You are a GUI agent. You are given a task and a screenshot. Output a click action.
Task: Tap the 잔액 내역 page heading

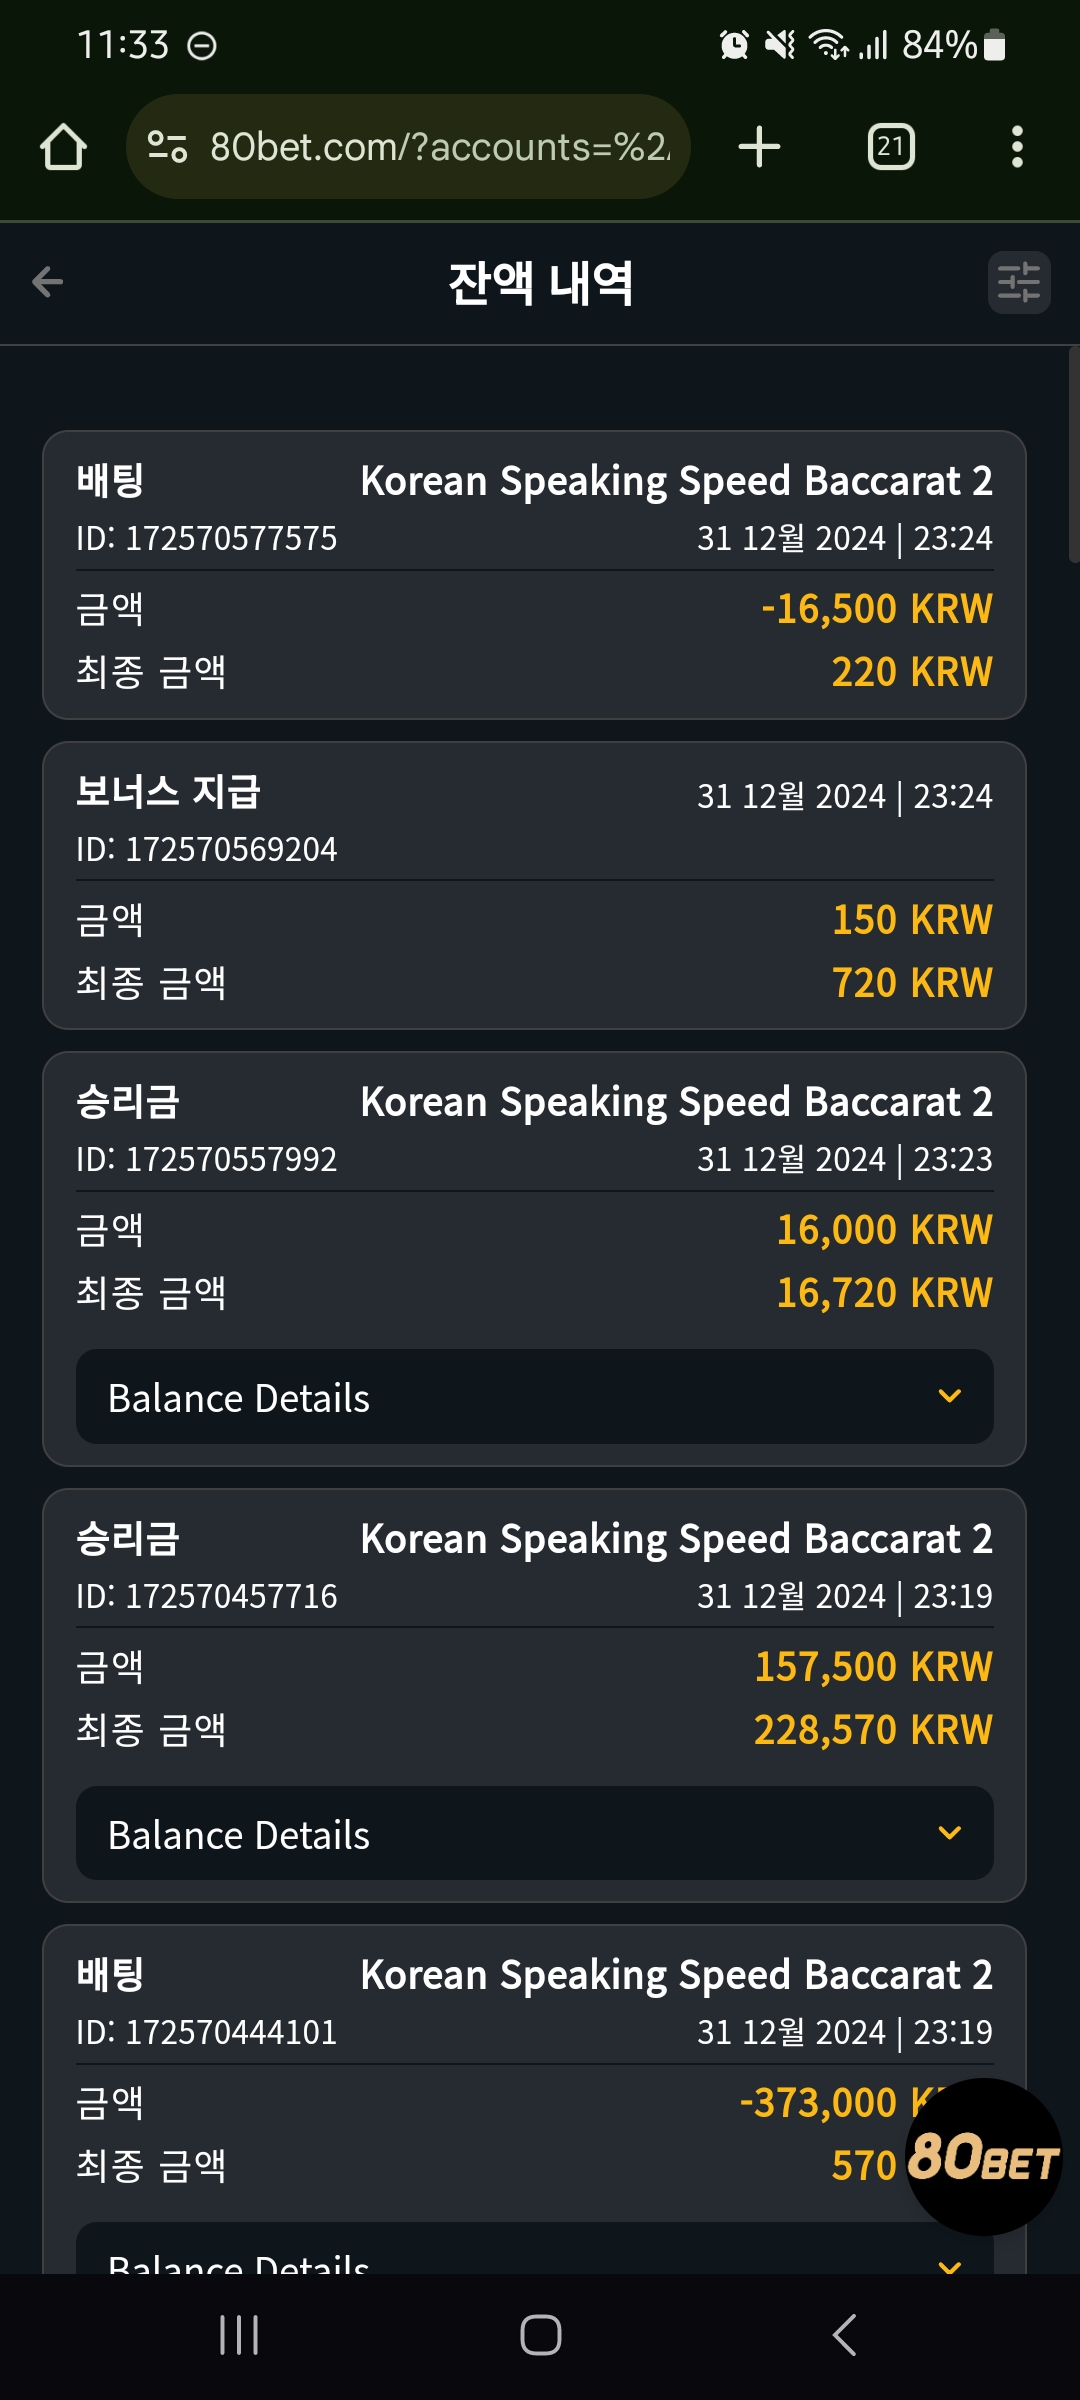[540, 283]
